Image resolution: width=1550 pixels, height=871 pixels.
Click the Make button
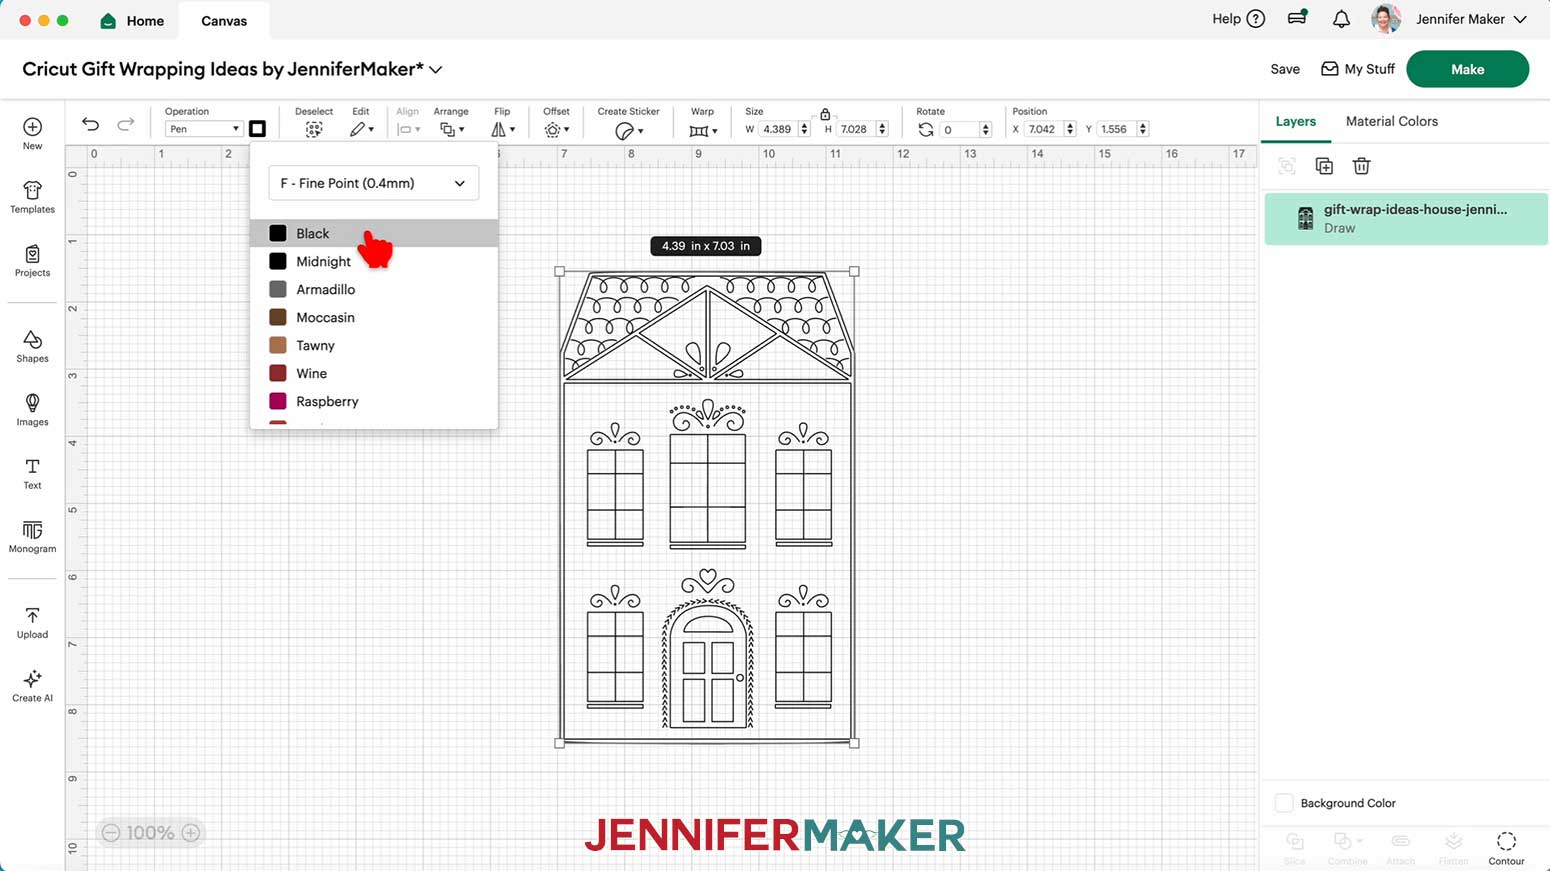(x=1467, y=69)
